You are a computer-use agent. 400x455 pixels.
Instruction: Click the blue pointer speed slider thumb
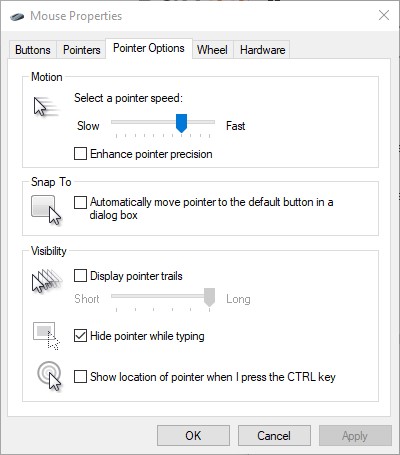click(x=181, y=123)
